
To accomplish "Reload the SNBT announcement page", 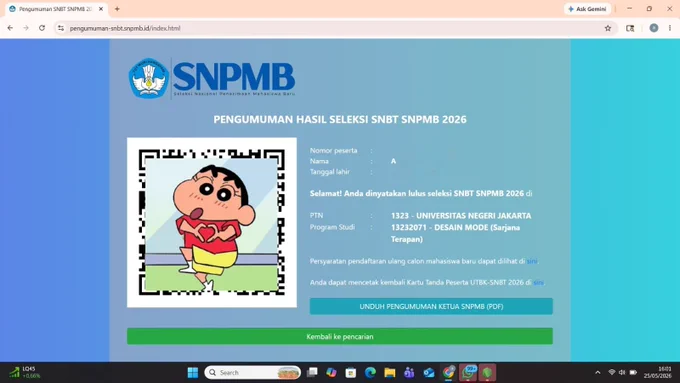I will coord(42,28).
